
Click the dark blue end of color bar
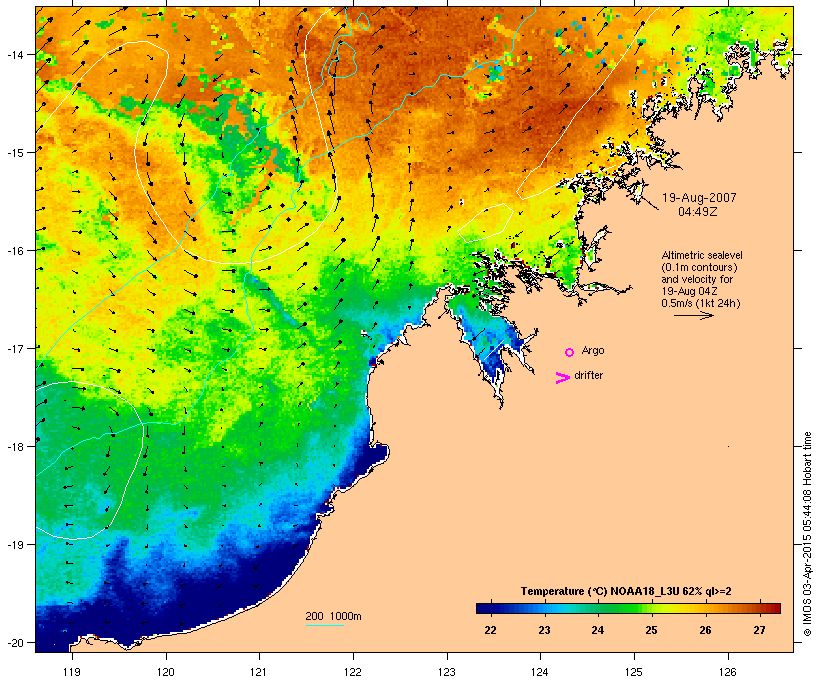[x=483, y=608]
